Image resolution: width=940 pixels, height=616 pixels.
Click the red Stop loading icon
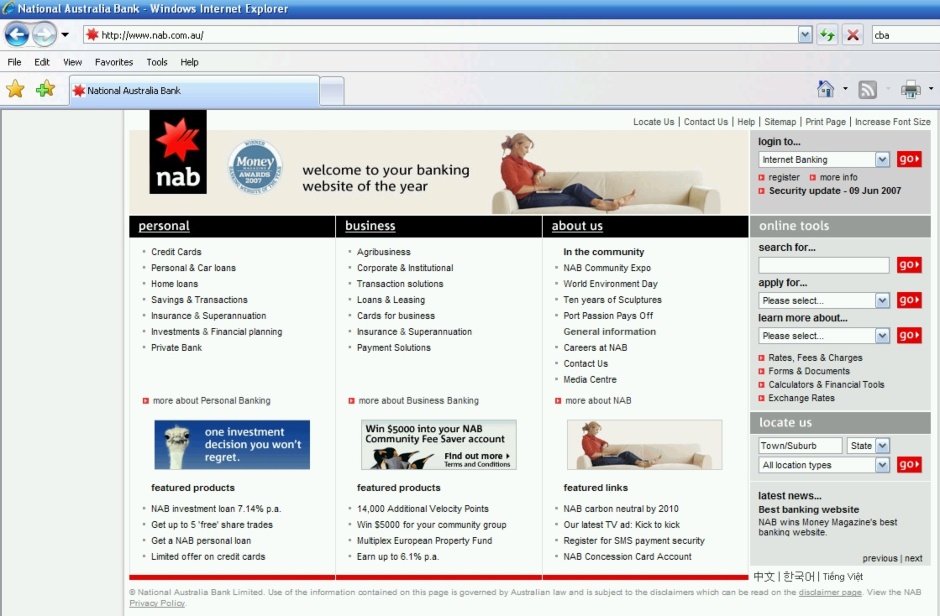tap(852, 35)
